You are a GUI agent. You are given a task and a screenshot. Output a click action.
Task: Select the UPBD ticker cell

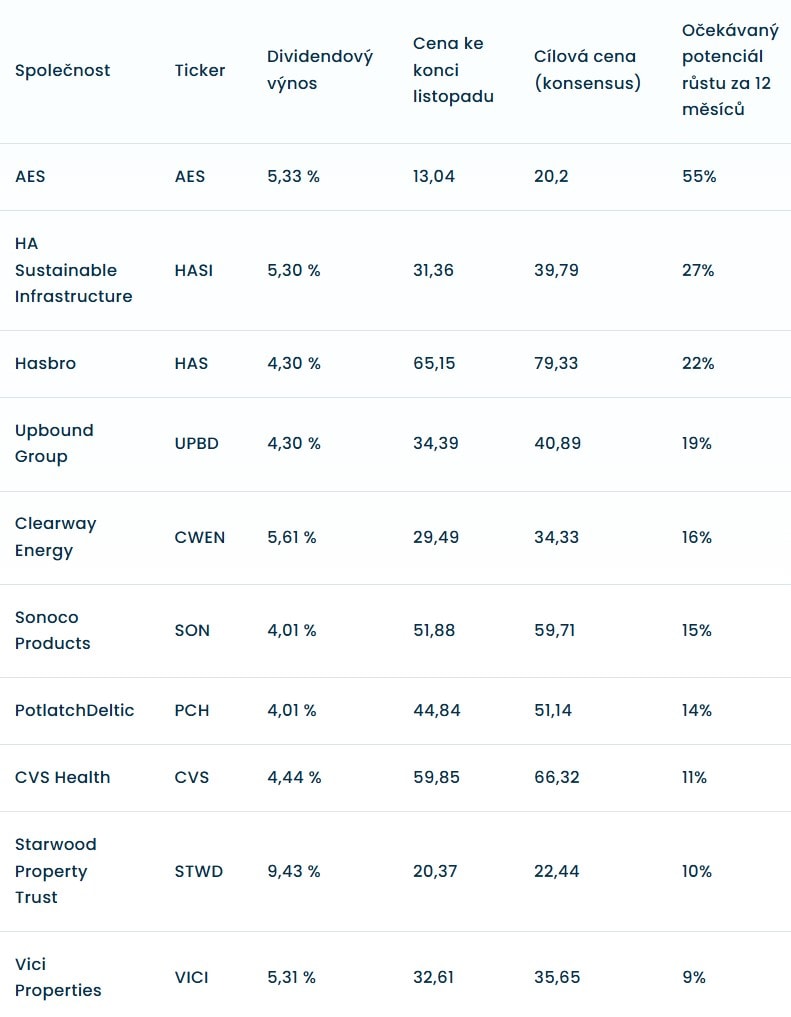pos(196,443)
